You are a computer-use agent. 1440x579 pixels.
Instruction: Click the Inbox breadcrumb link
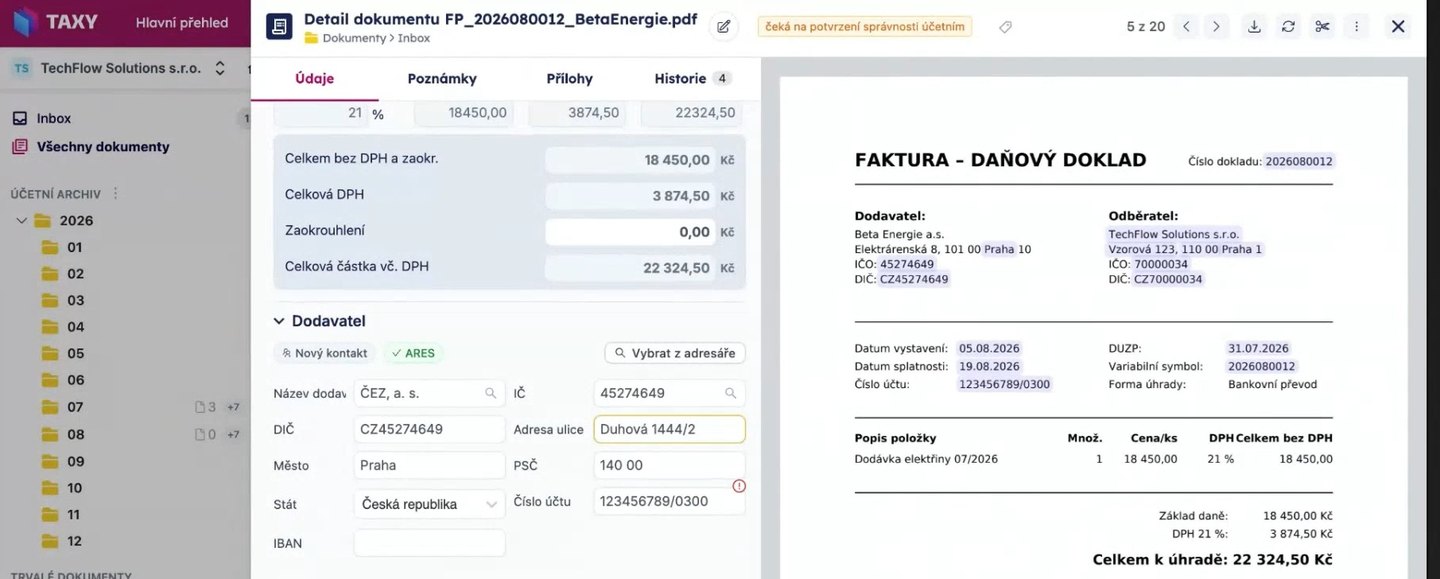tap(413, 38)
